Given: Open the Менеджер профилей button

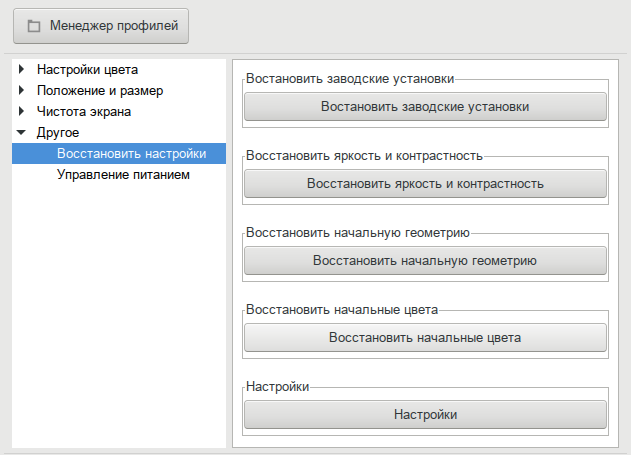Looking at the screenshot, I should point(101,26).
